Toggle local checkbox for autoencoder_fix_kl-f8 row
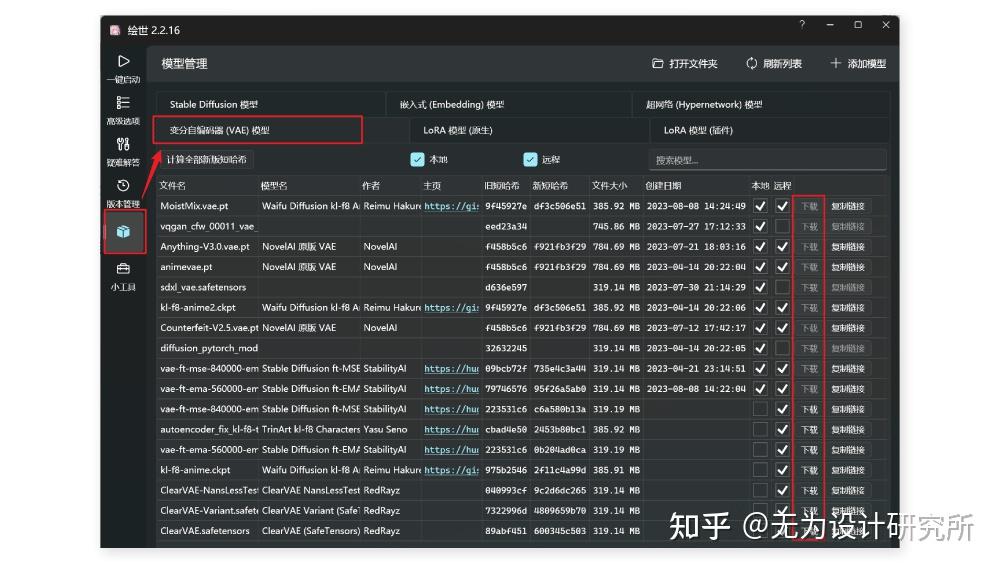 click(760, 430)
